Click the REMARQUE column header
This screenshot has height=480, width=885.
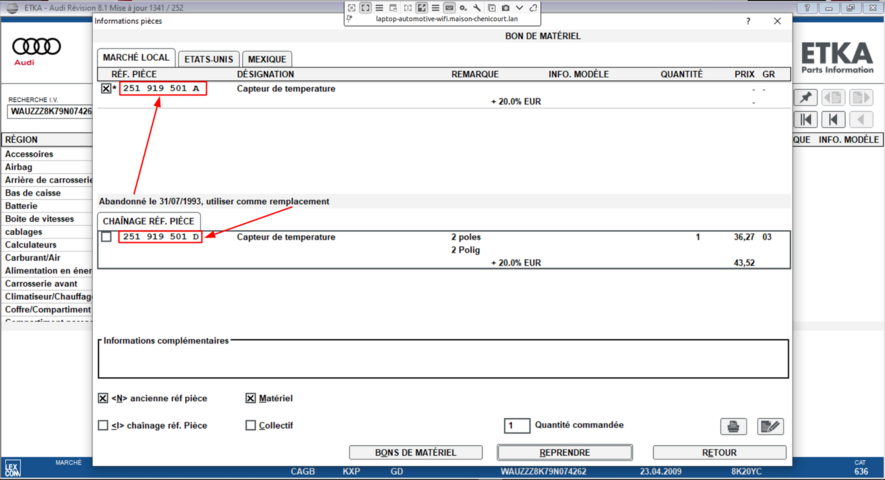(x=475, y=74)
